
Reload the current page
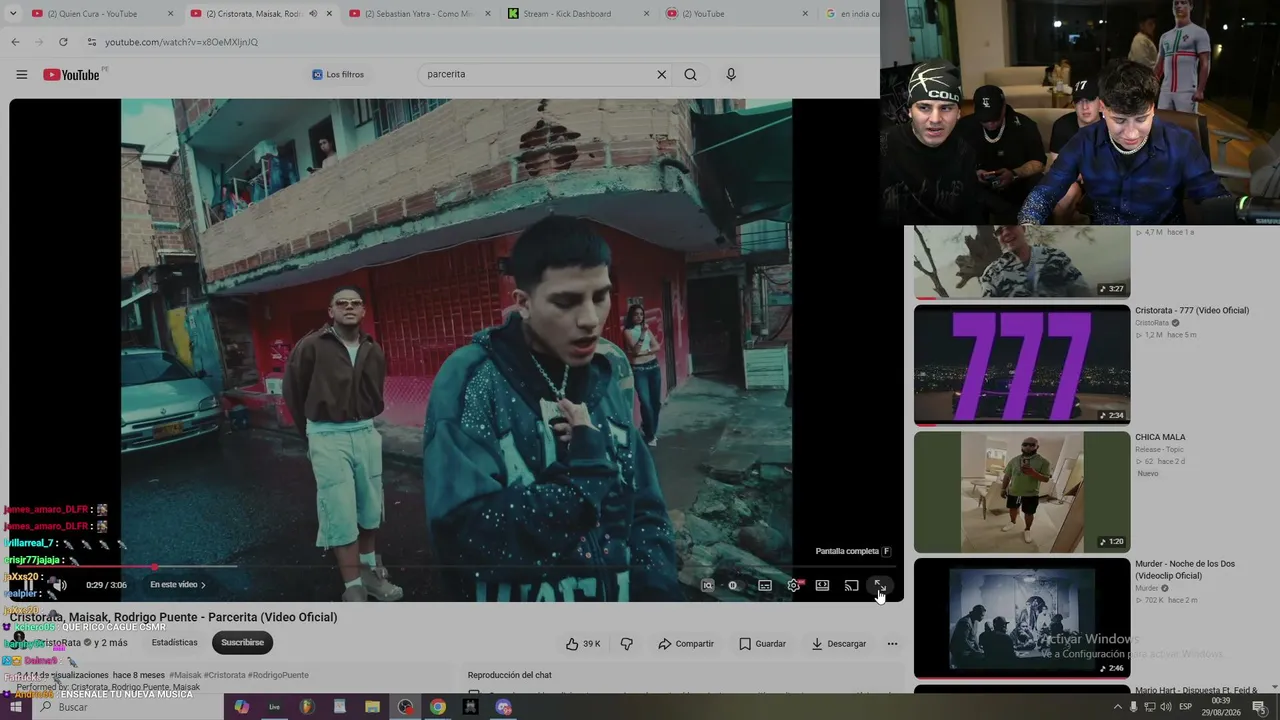(x=63, y=42)
